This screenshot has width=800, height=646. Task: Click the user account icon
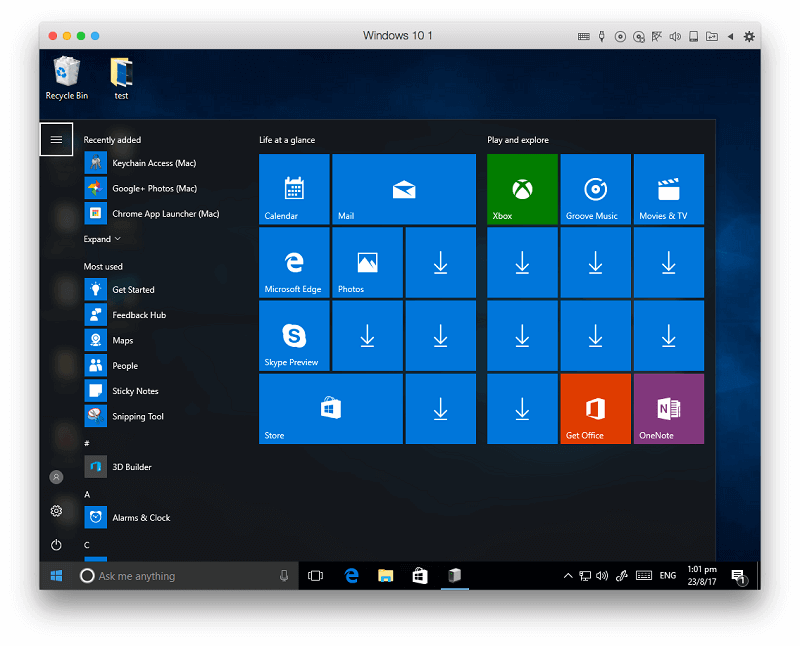tap(56, 477)
